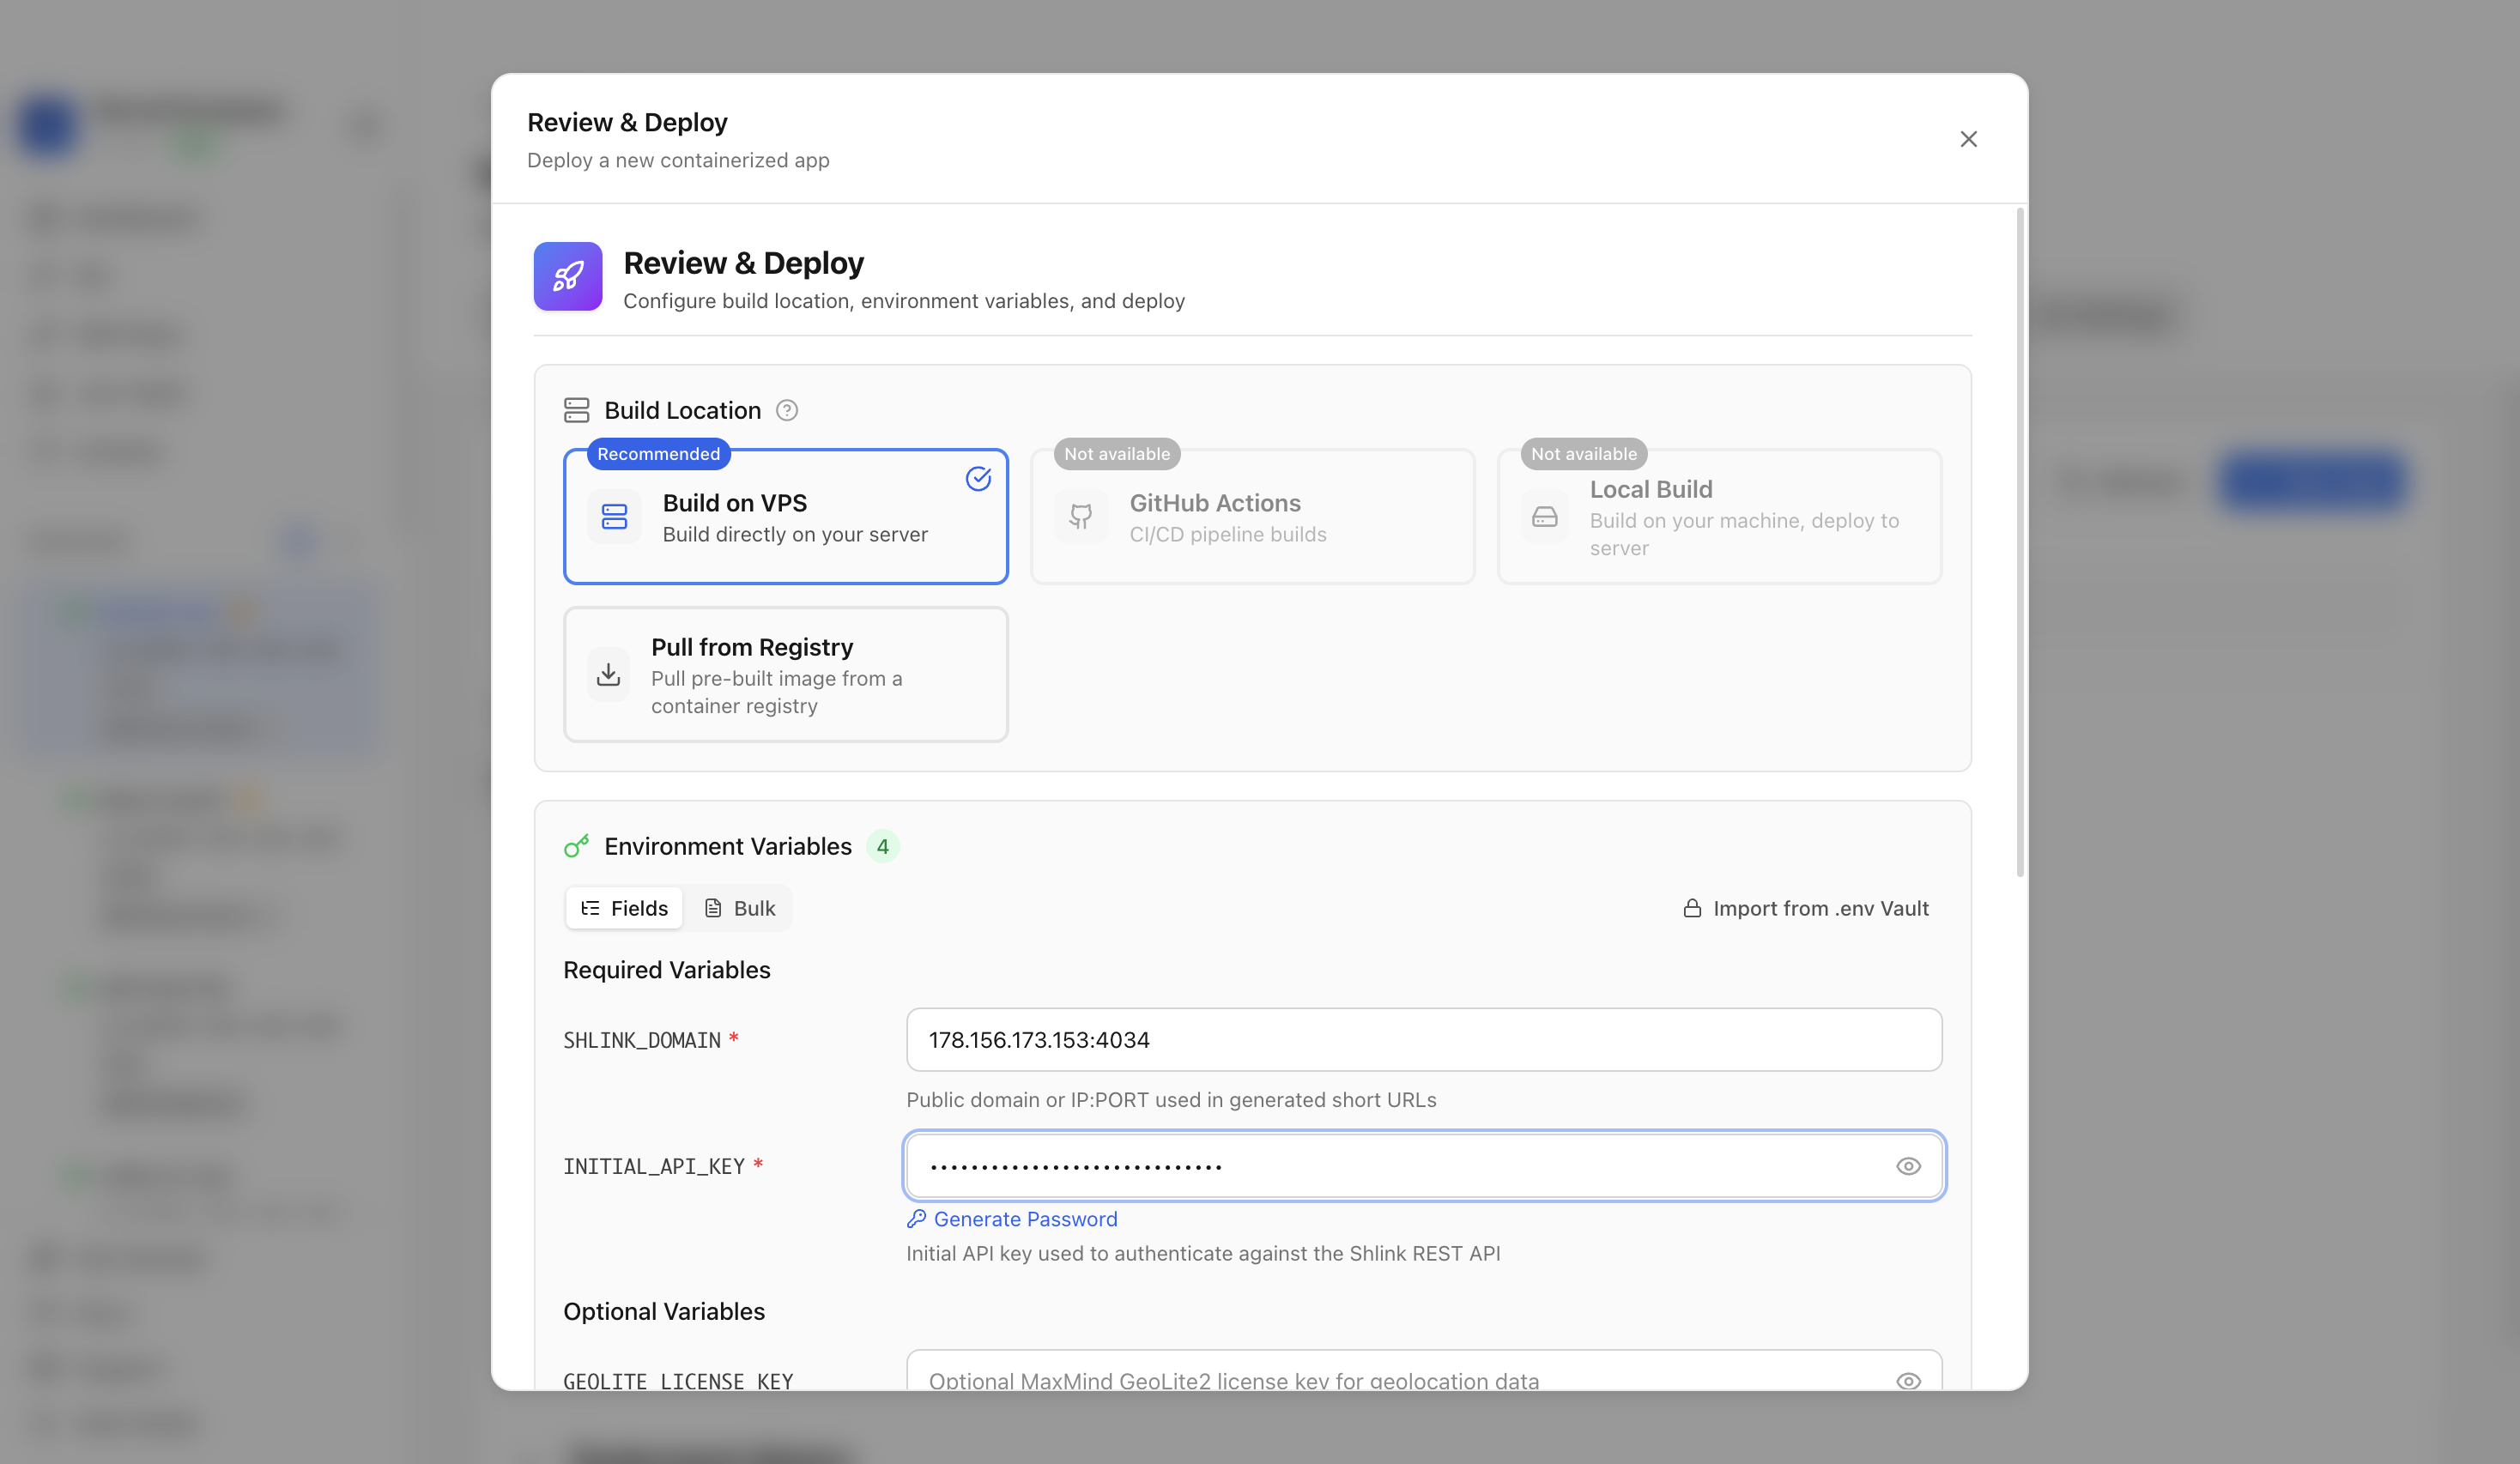Close the Review & Deploy dialog
This screenshot has width=2520, height=1464.
[x=1968, y=139]
